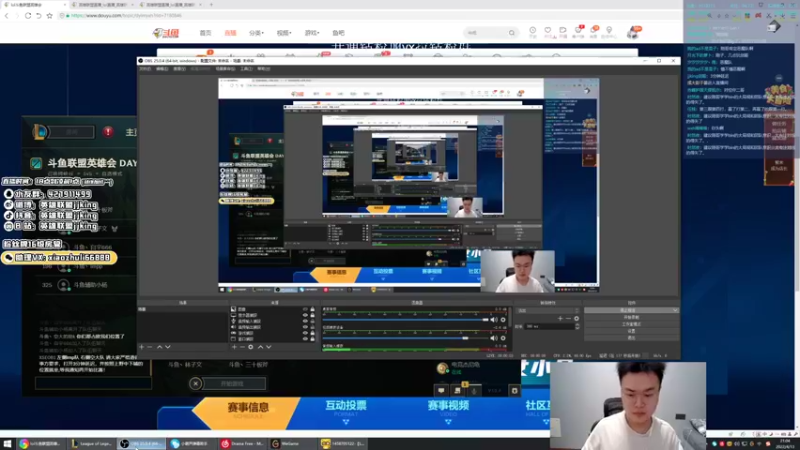800x450 pixels.
Task: Add a new source in OBS sources panel
Action: tap(234, 347)
